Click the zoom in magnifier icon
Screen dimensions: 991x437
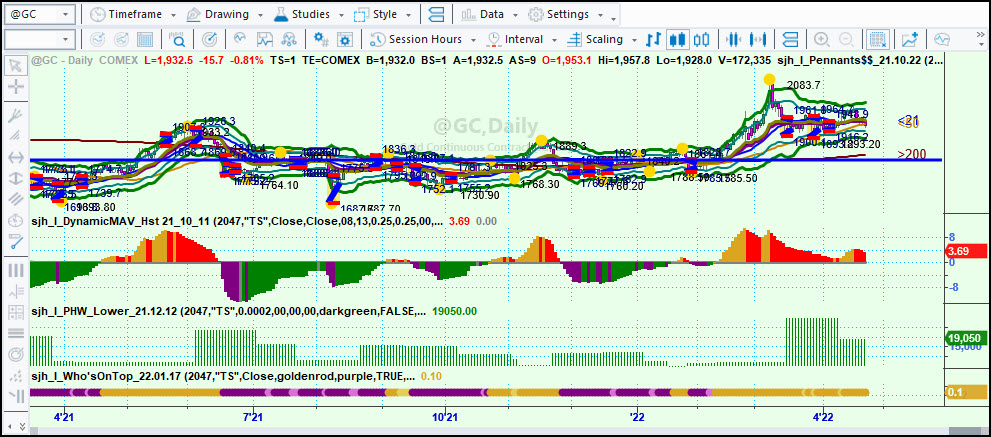click(822, 39)
